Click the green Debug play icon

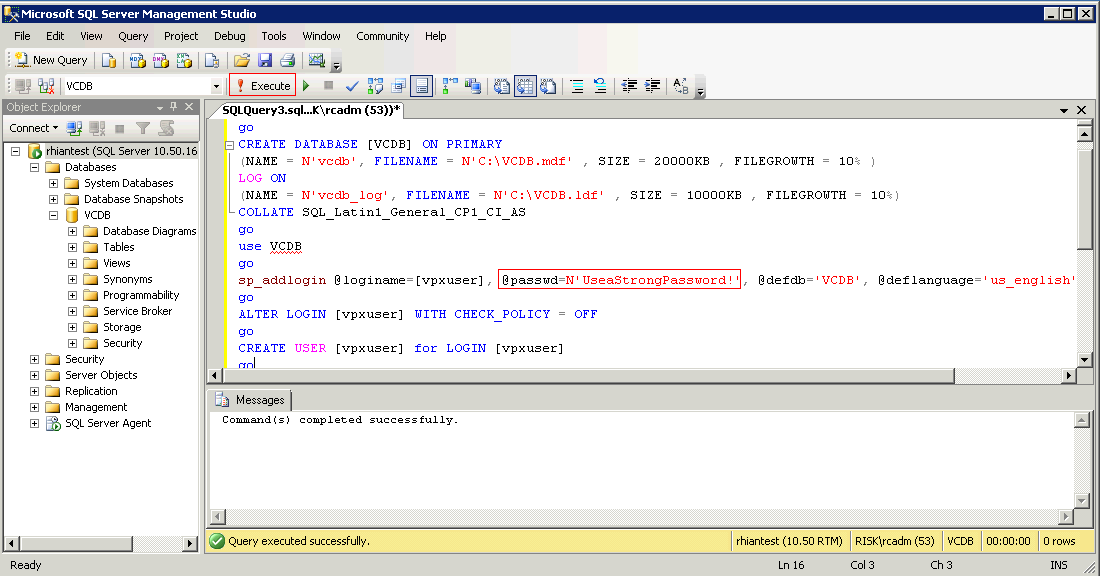pos(306,86)
